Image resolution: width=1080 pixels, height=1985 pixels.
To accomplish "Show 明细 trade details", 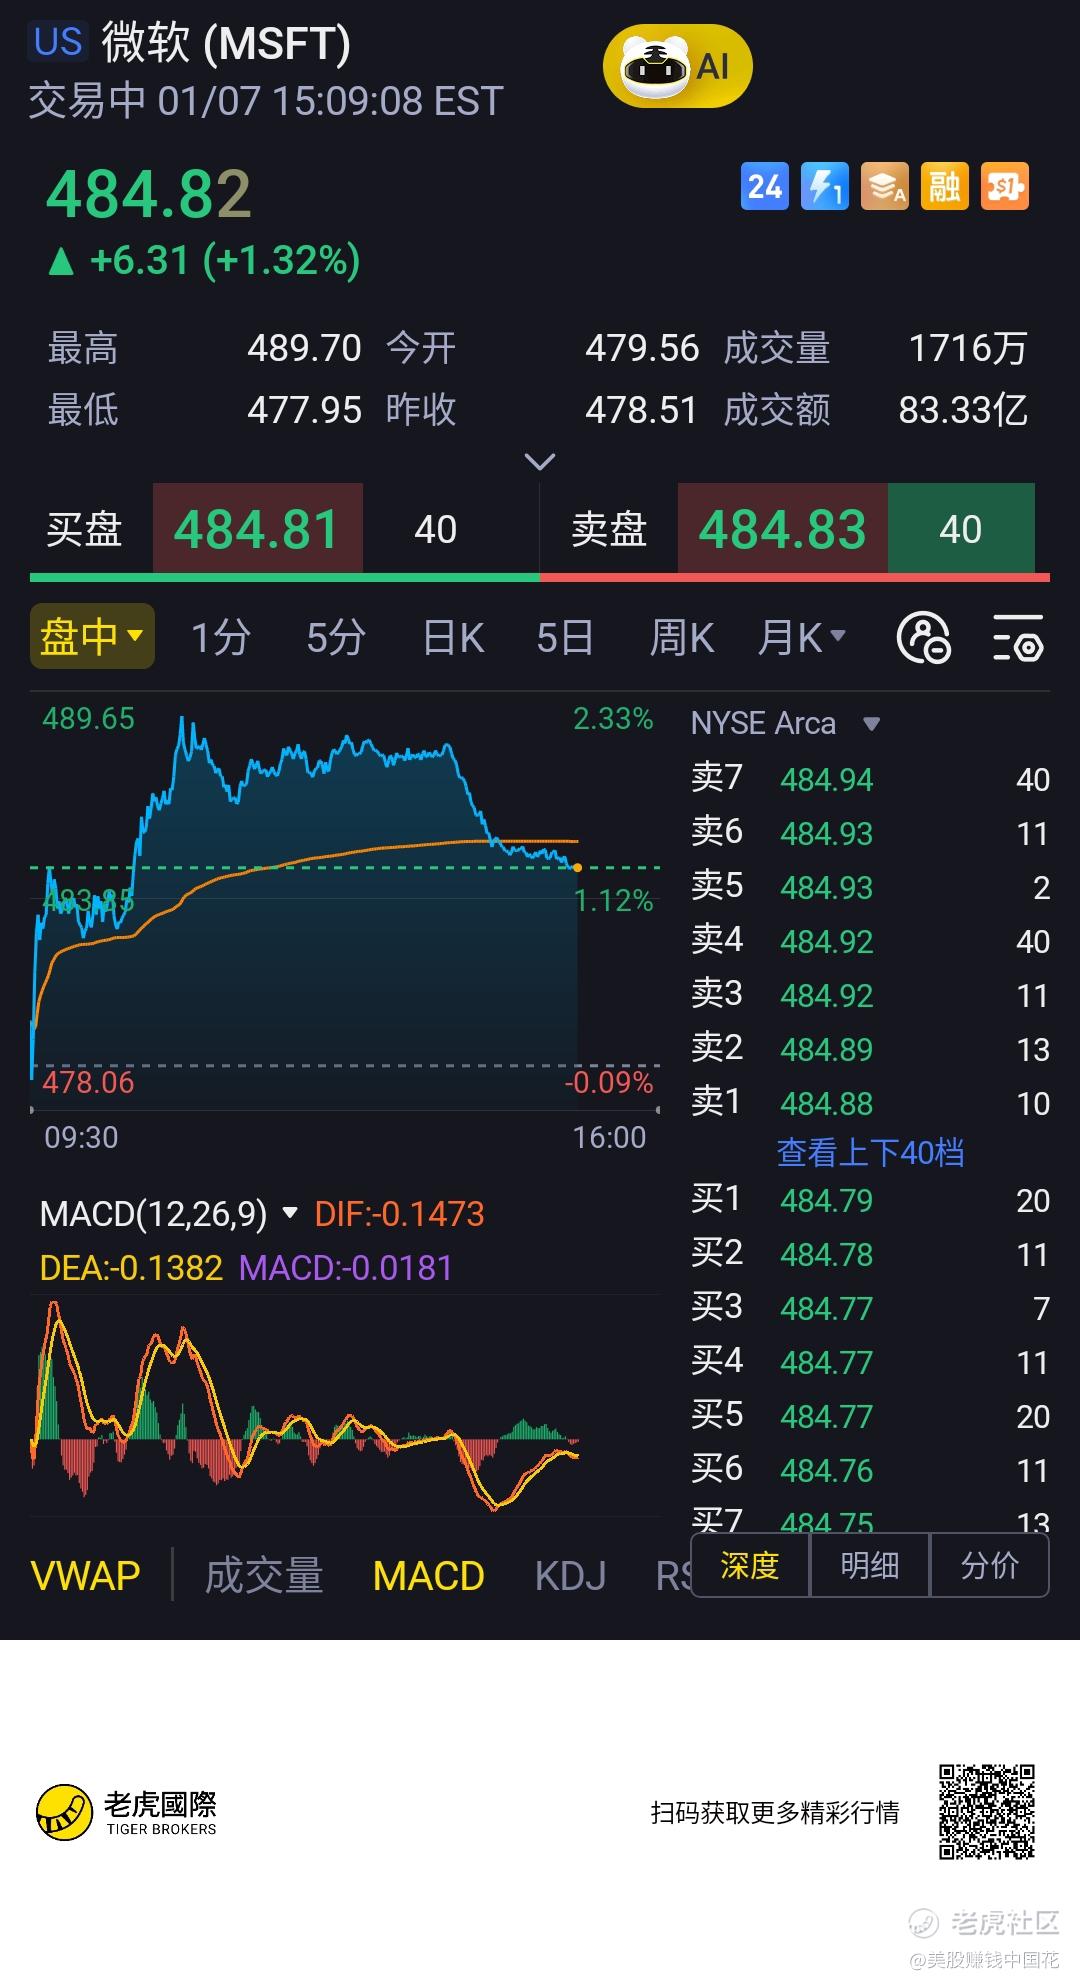I will (x=870, y=1565).
